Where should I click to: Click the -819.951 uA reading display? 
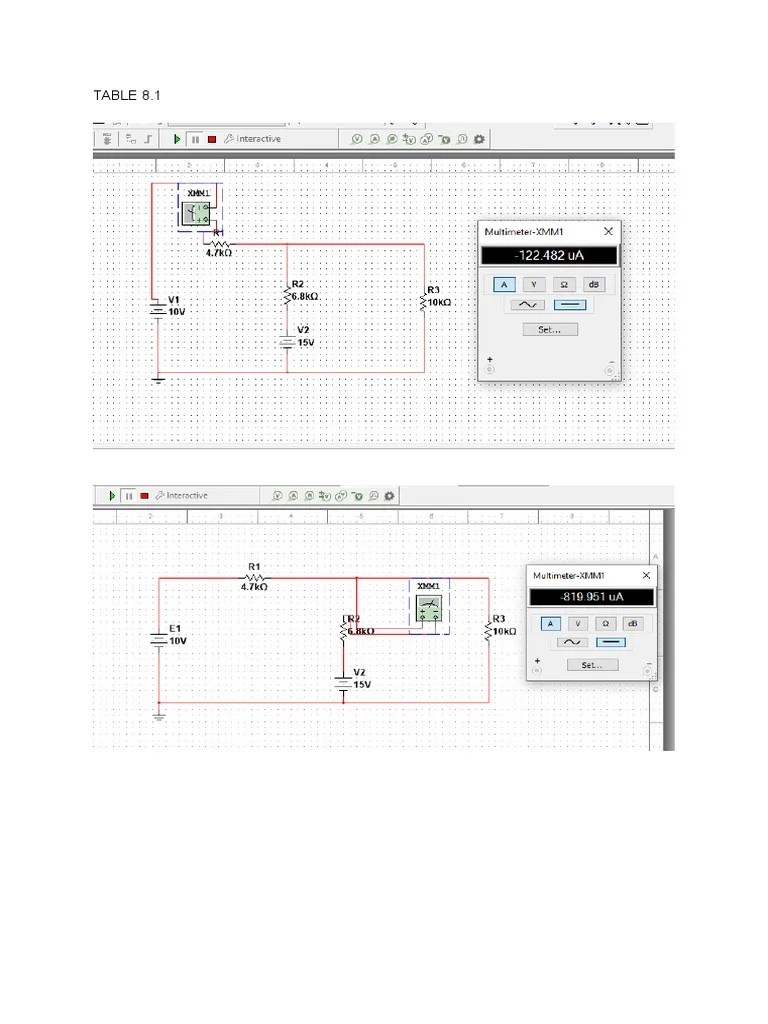pos(592,597)
